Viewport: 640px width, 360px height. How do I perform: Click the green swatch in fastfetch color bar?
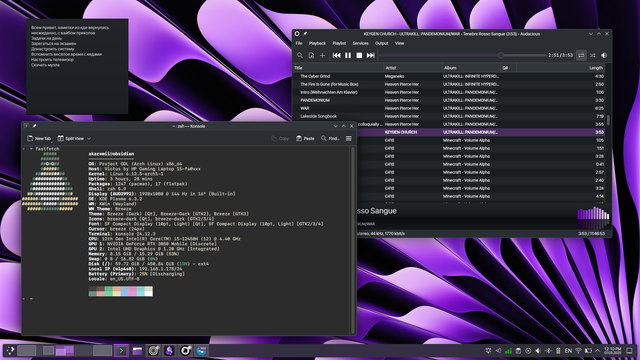pos(108,291)
